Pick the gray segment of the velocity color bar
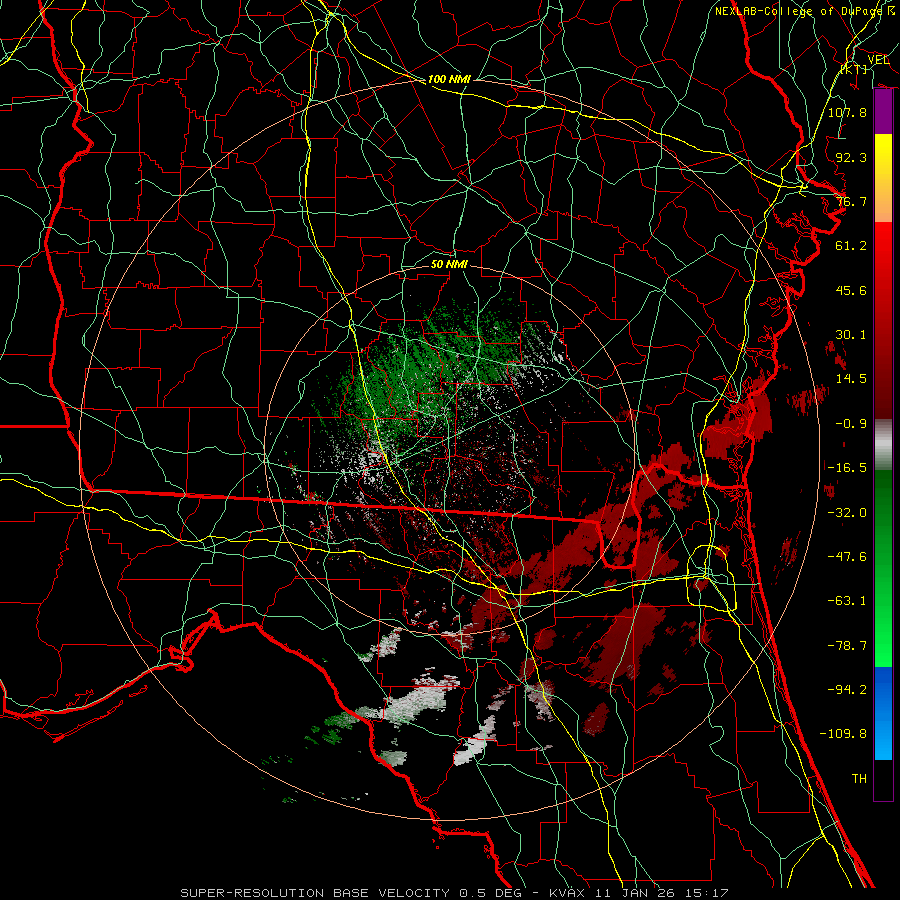900x900 pixels. click(x=883, y=445)
